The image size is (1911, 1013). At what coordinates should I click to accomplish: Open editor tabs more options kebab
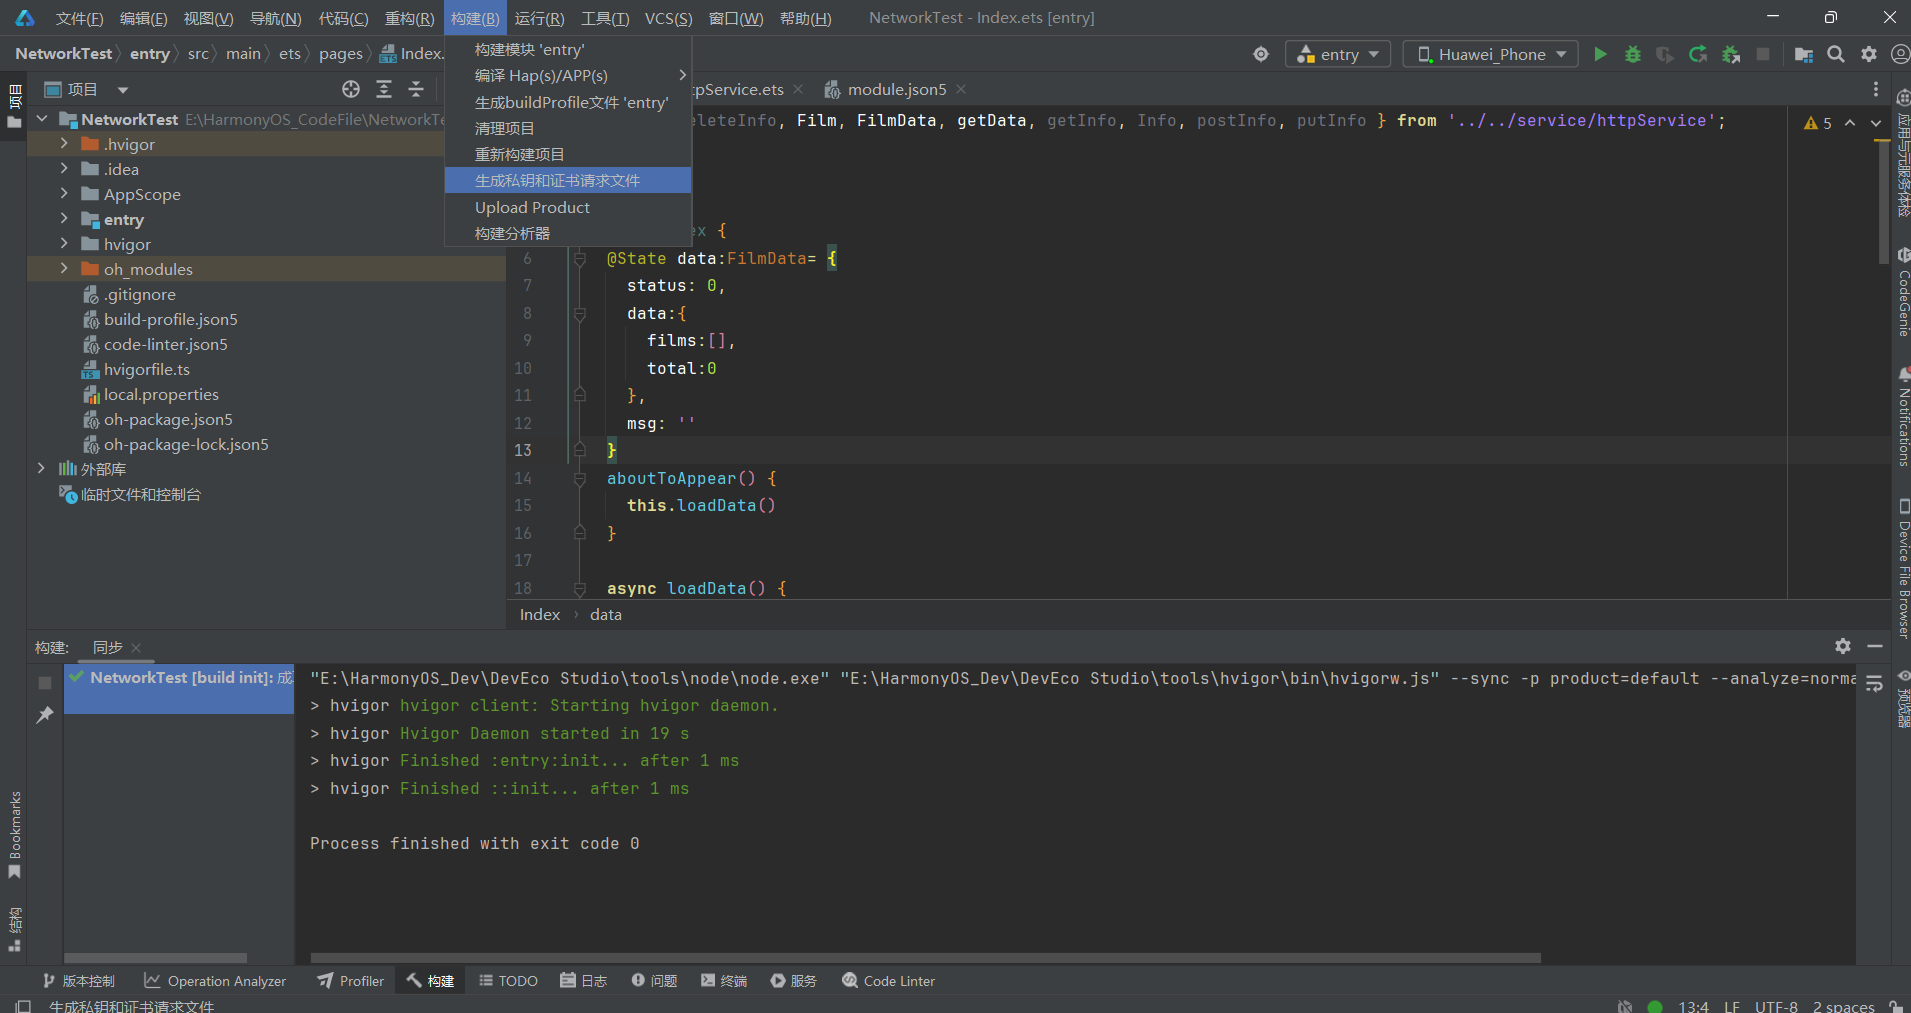[x=1876, y=89]
